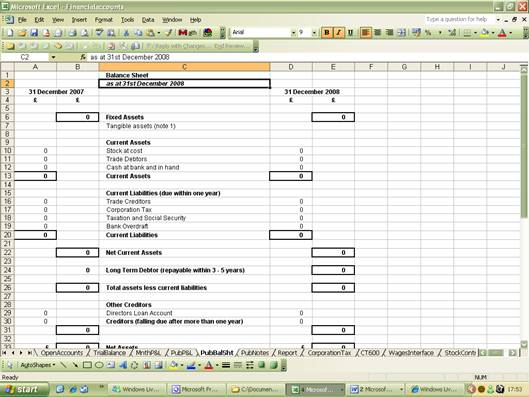Toggle Align Left

(x=365, y=32)
